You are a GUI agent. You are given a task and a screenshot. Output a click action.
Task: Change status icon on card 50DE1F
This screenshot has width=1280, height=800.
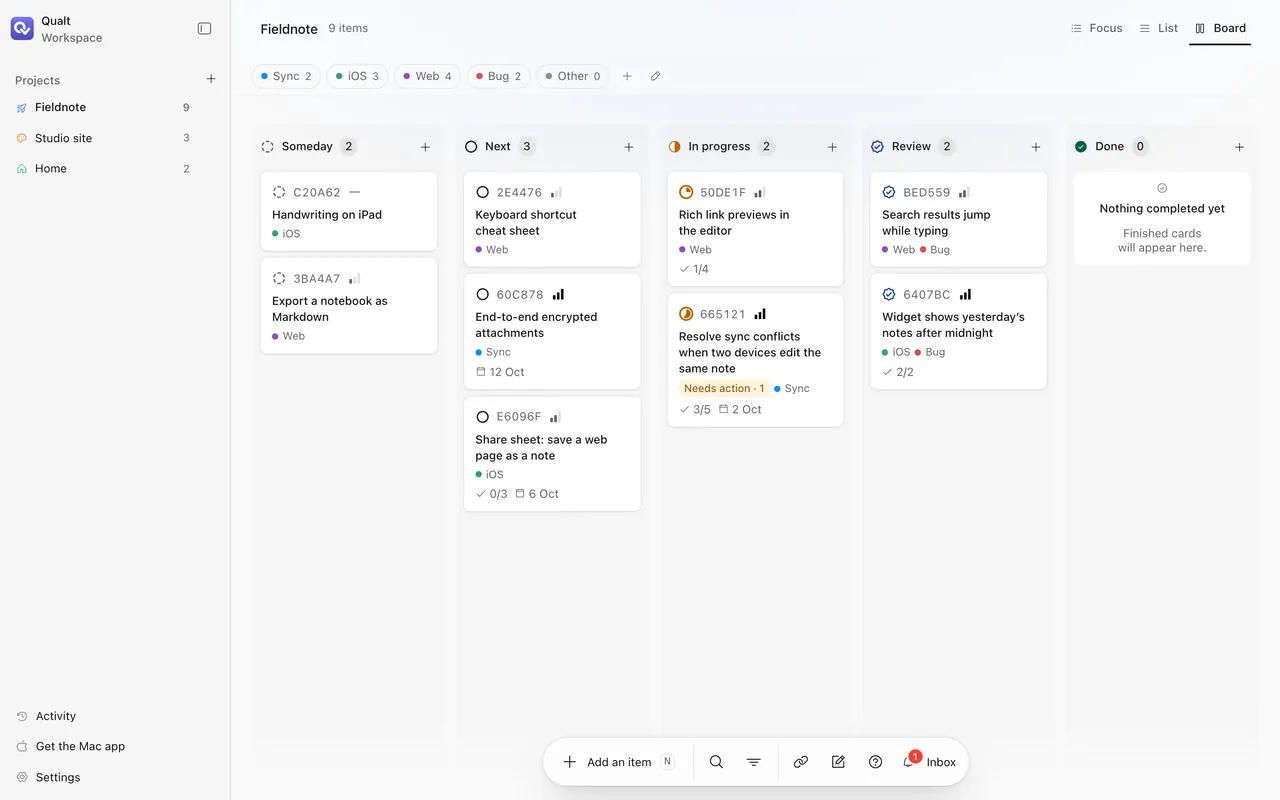coord(686,192)
